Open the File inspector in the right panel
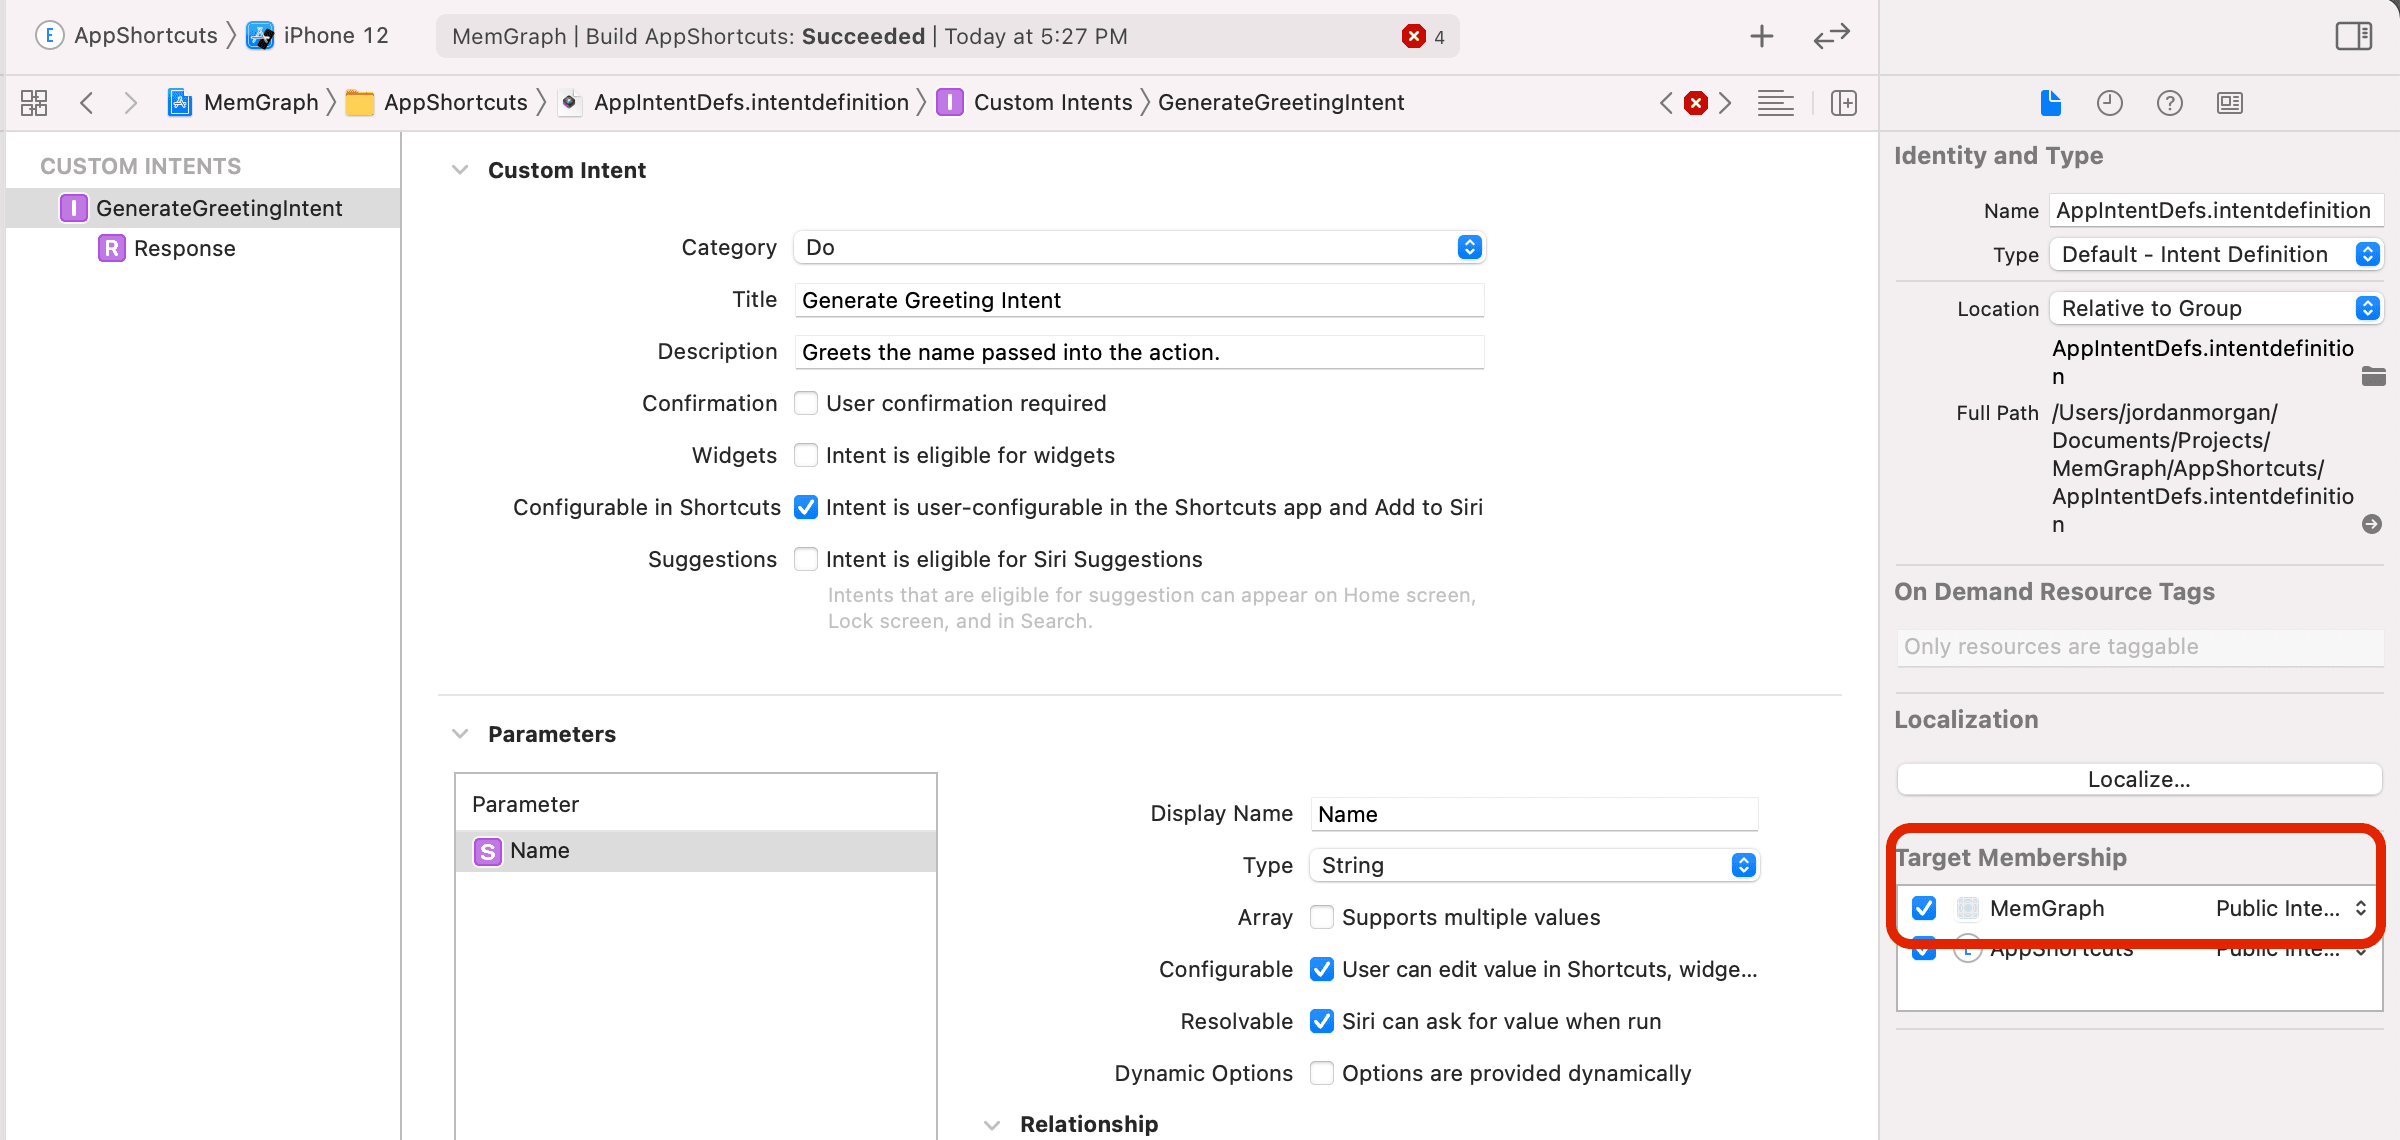 coord(2050,102)
